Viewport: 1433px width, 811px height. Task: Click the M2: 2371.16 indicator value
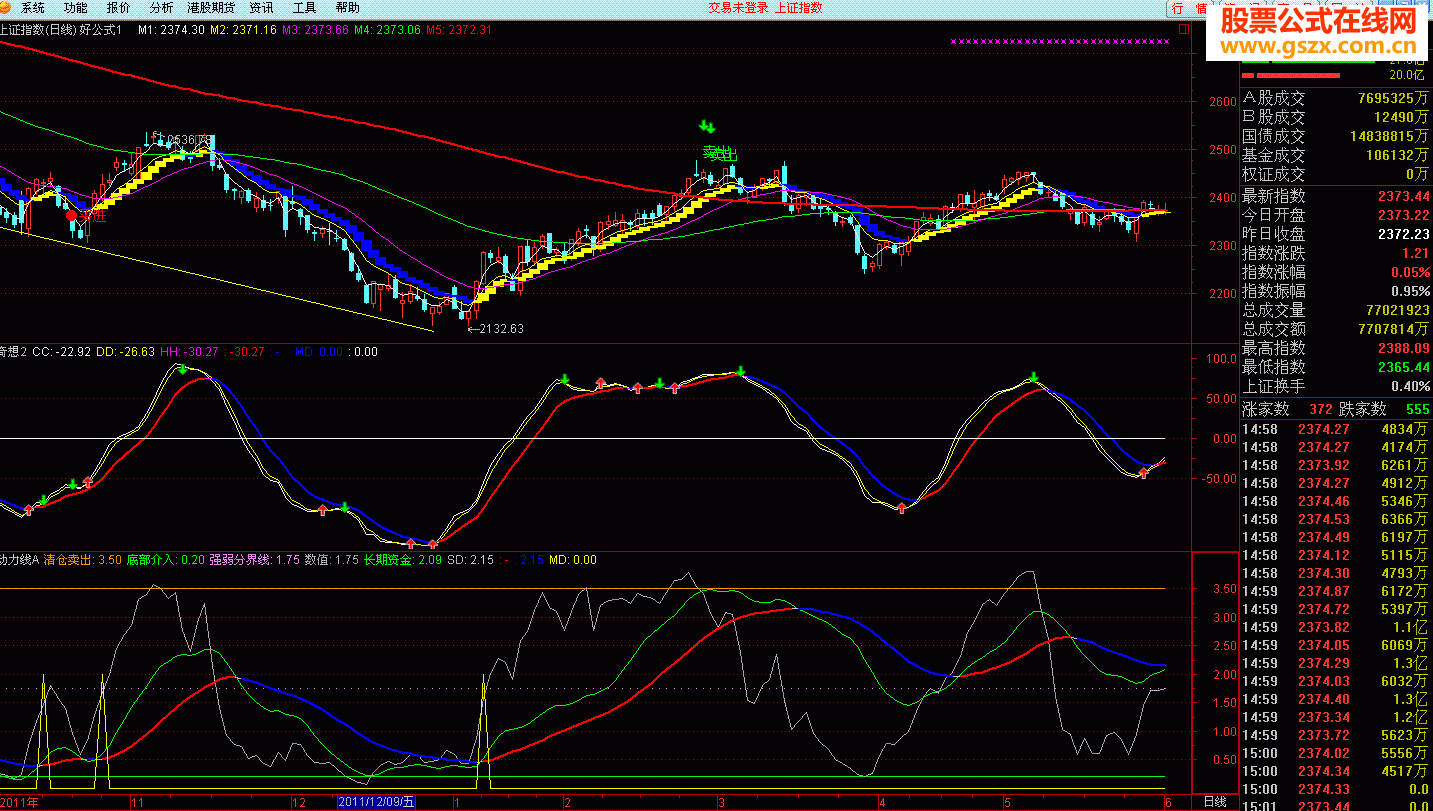[243, 30]
